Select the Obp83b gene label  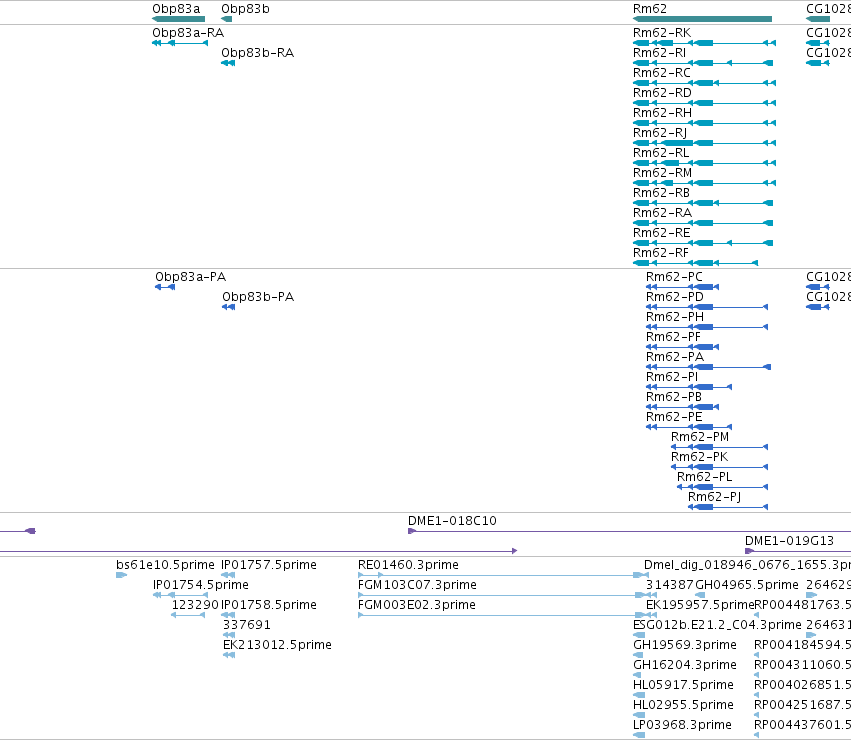(245, 9)
